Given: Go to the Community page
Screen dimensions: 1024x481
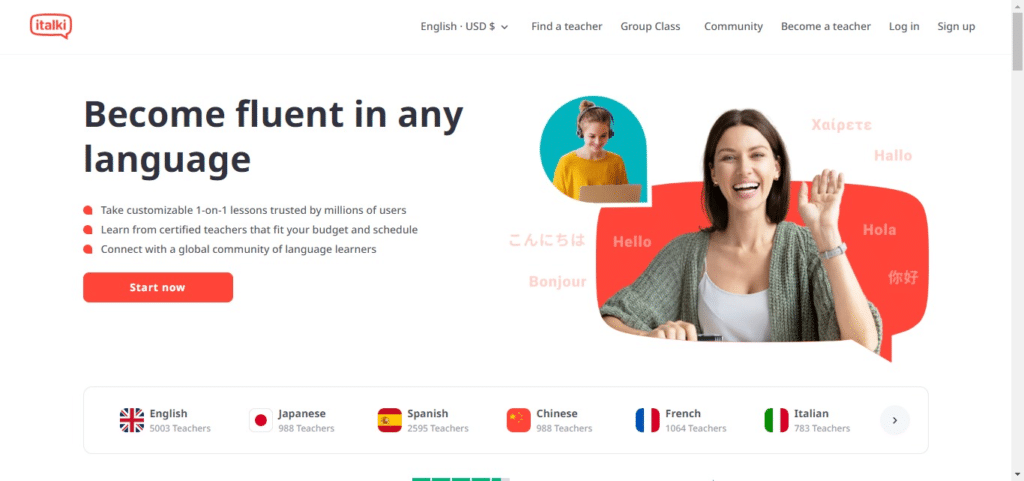Looking at the screenshot, I should click(733, 27).
